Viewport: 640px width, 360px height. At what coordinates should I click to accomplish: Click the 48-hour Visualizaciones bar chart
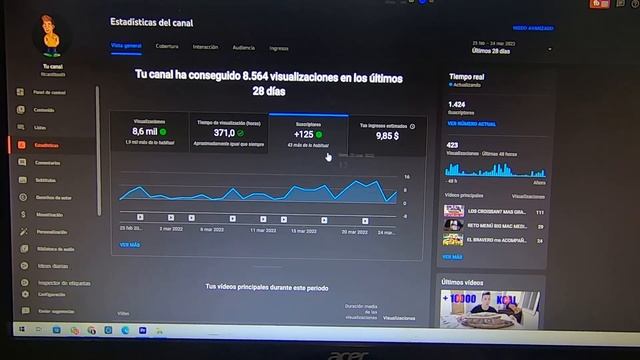[496, 170]
